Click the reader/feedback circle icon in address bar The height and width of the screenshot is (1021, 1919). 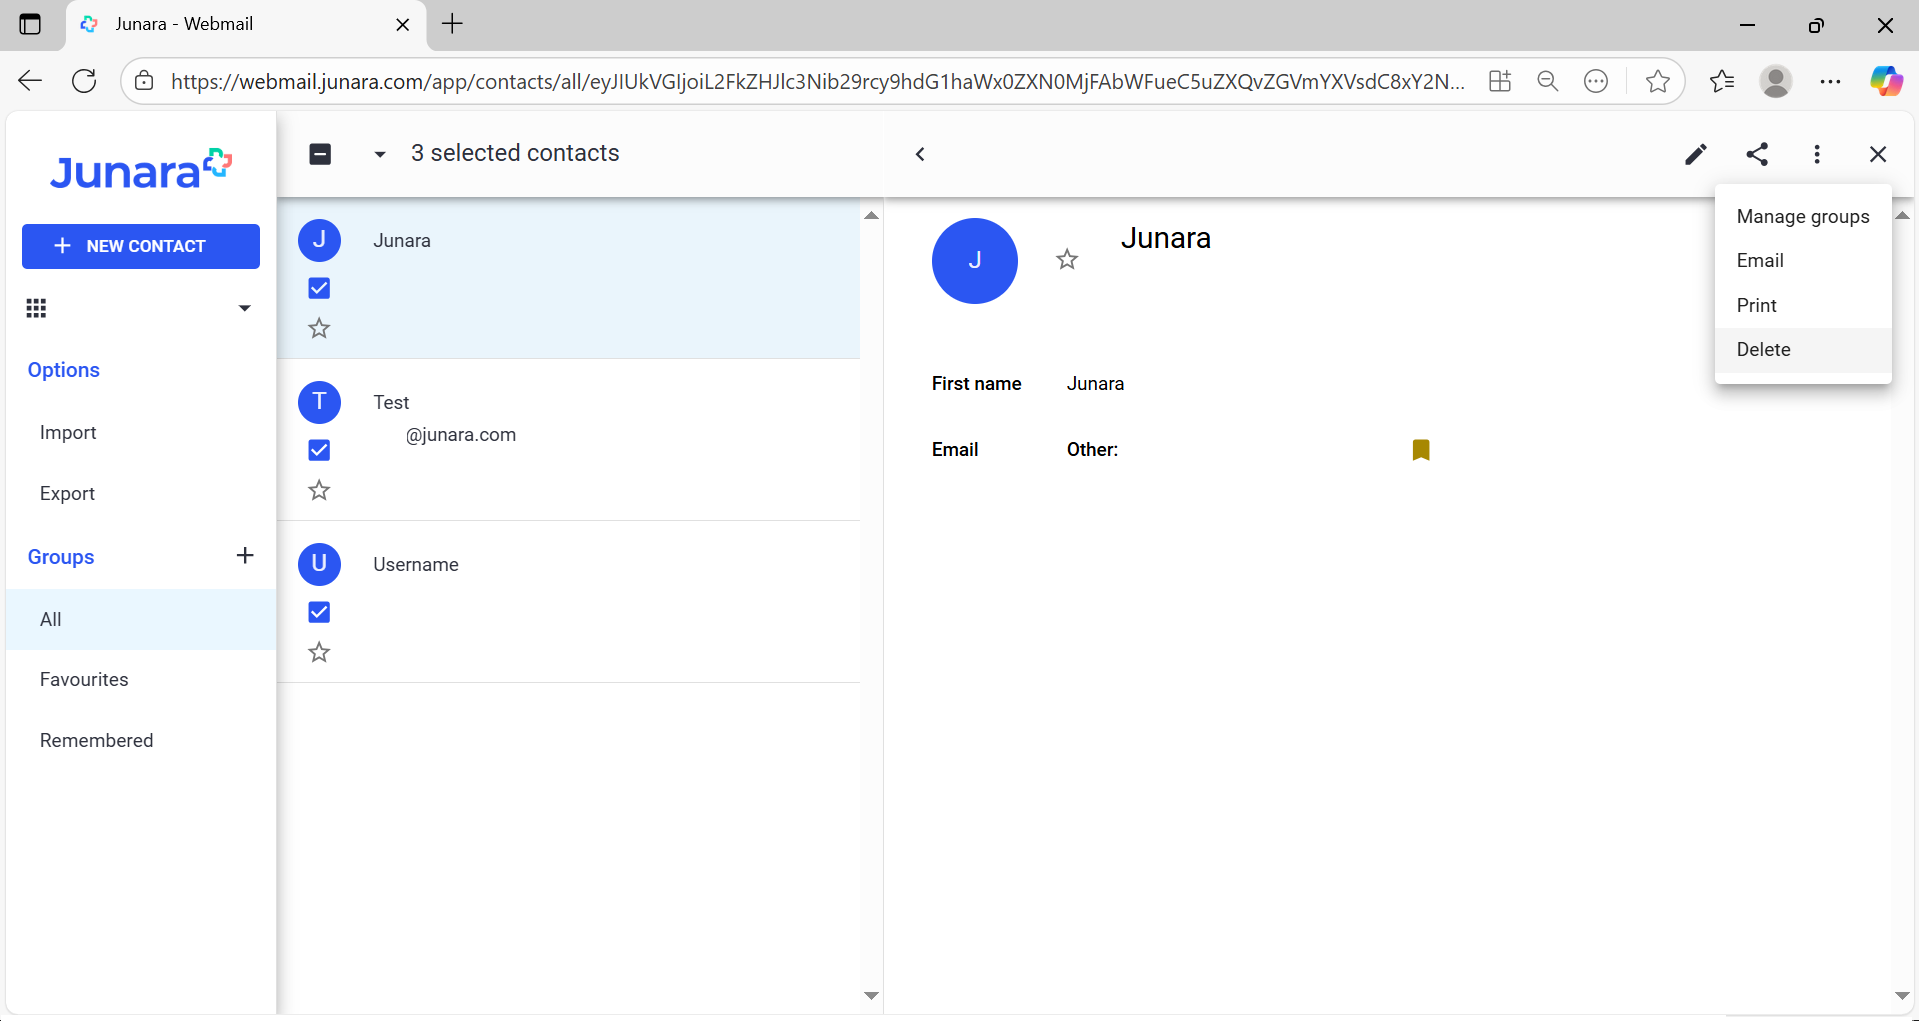coord(1596,81)
